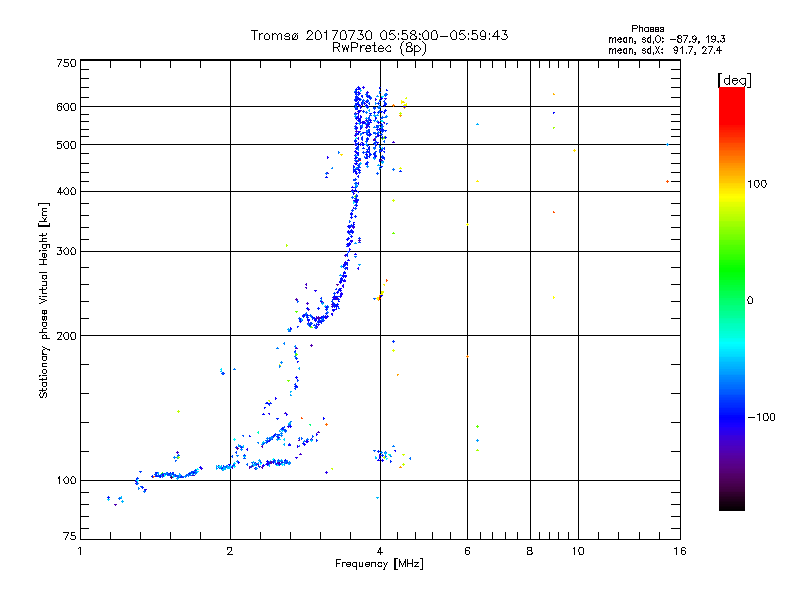
Task: Click the colorbar tick label "-100"
Action: point(761,417)
